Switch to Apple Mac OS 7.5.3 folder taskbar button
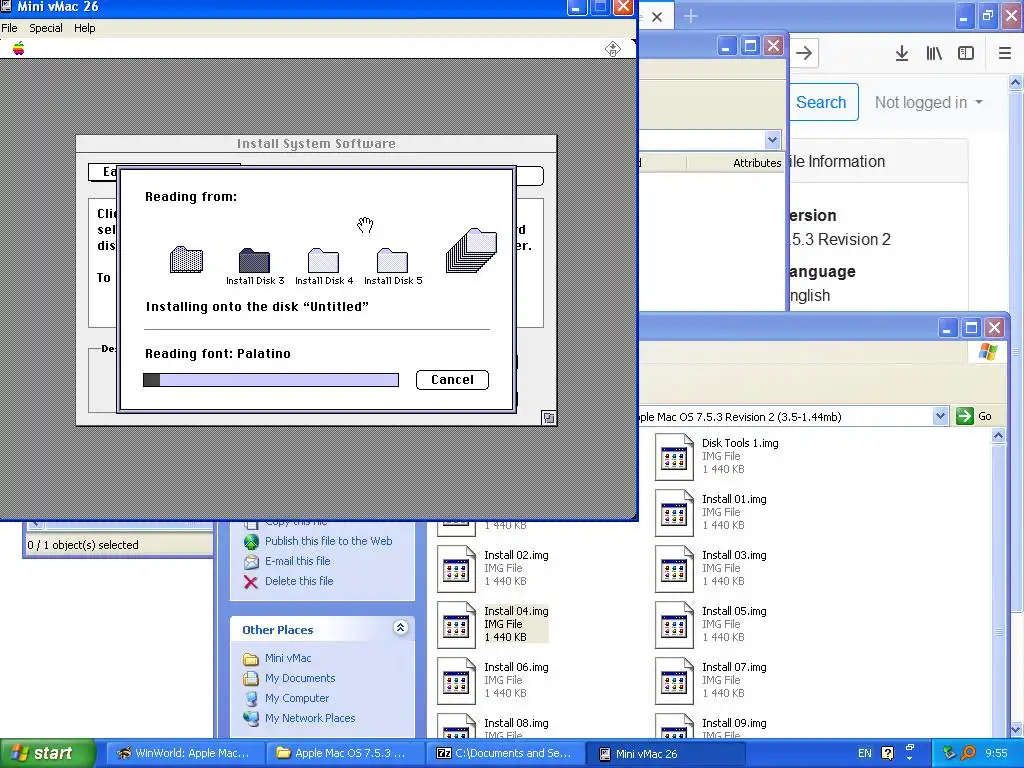Screen dimensions: 1024x768 344,753
